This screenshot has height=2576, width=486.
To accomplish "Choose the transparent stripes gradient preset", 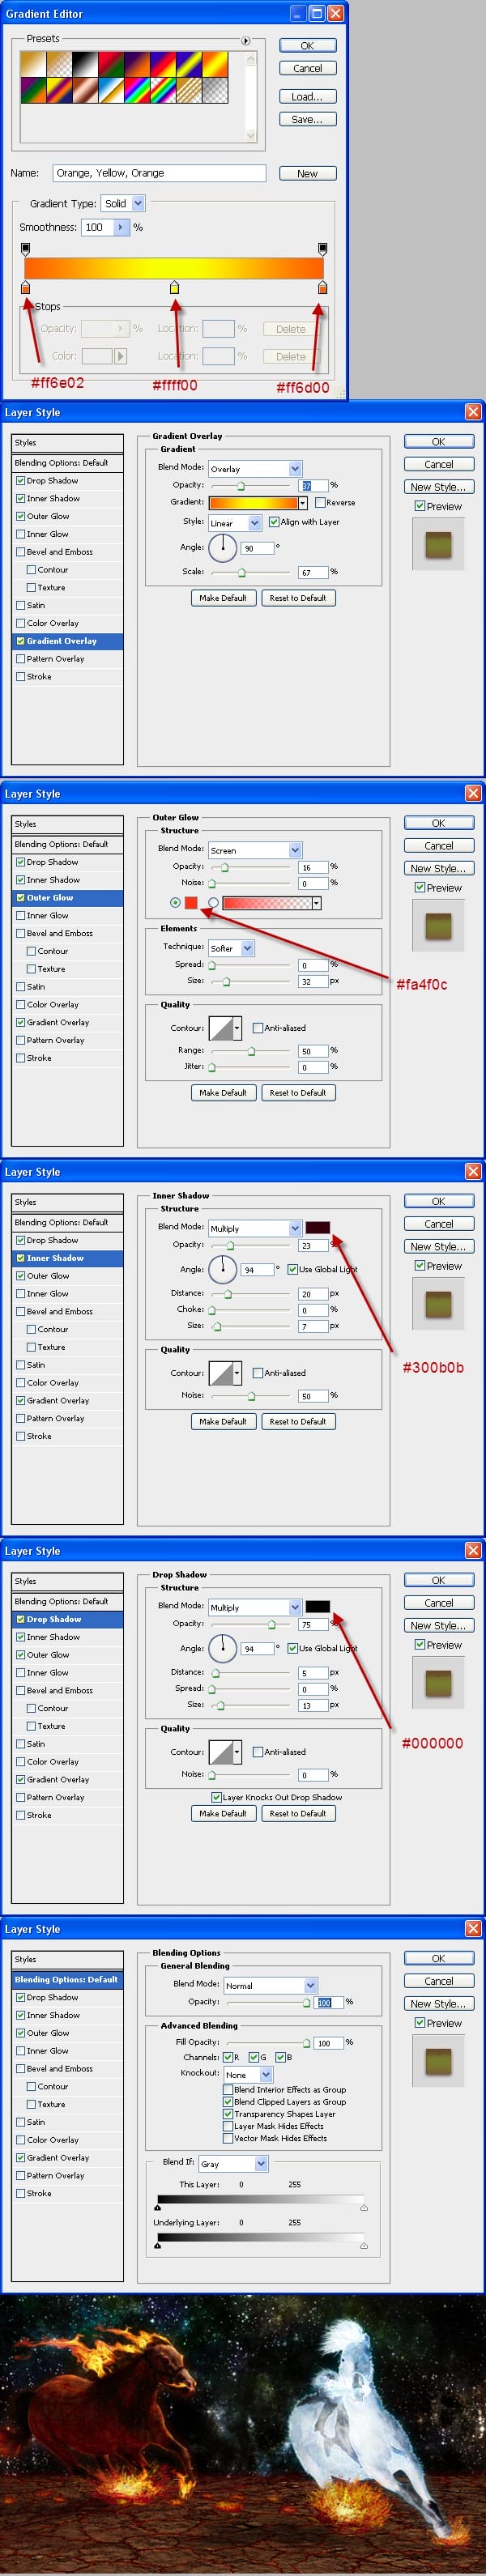I will point(188,90).
